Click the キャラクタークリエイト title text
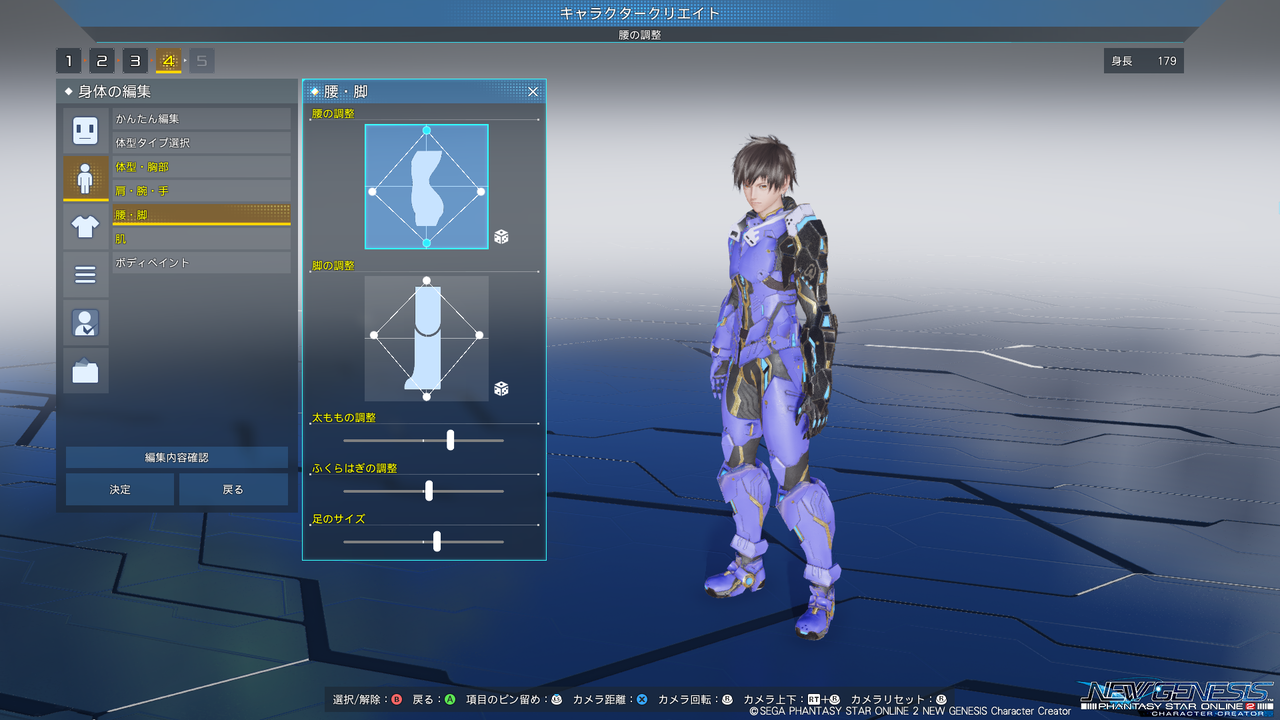 [640, 13]
